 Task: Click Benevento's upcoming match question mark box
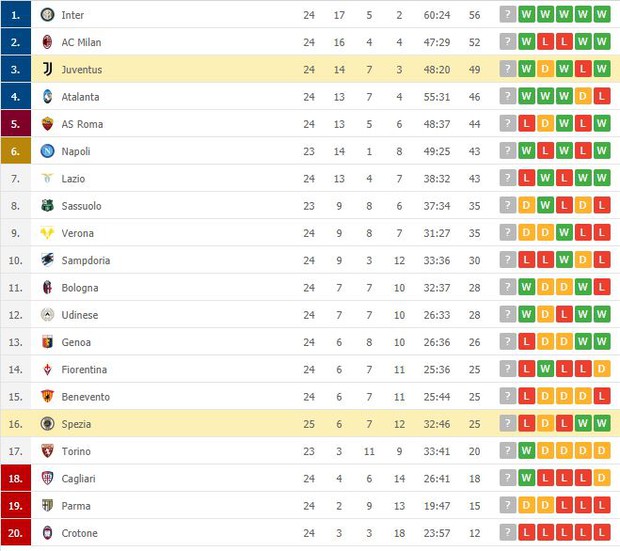click(x=508, y=396)
